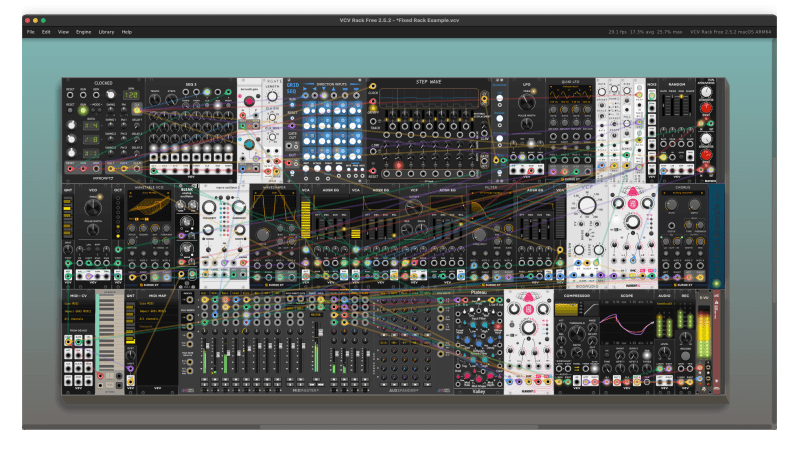Click the lit CLK output jack on Clocked

coord(137,109)
